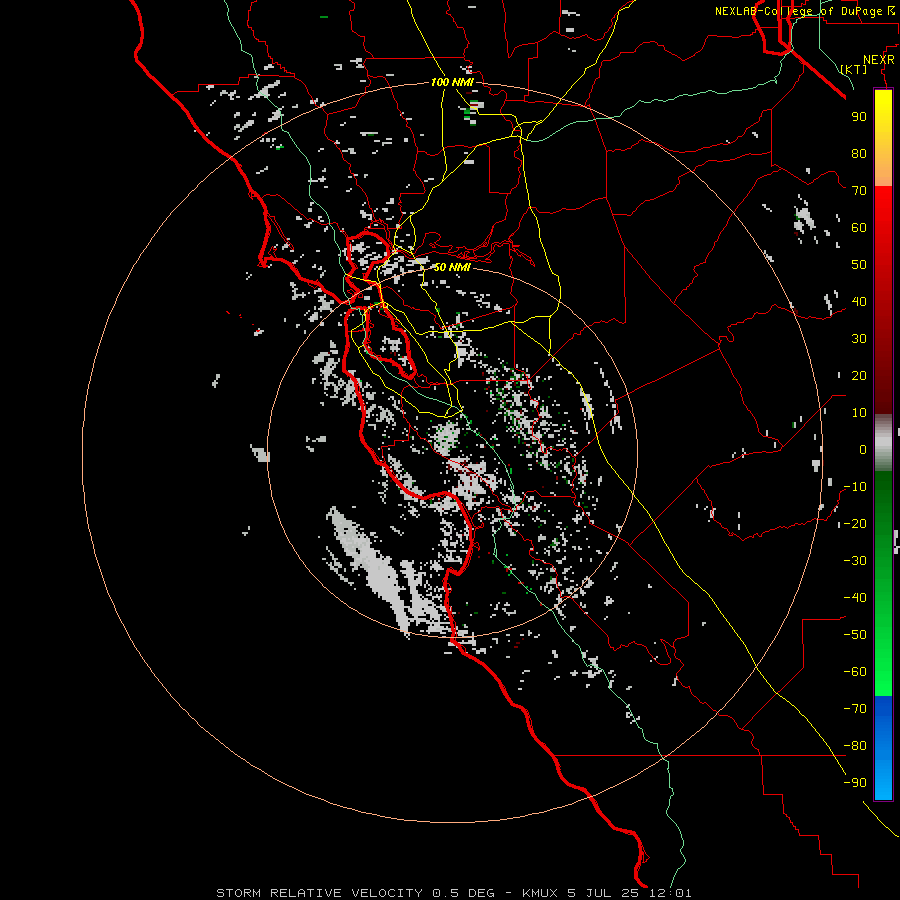Click the [KT] units label above color bar

pyautogui.click(x=854, y=69)
